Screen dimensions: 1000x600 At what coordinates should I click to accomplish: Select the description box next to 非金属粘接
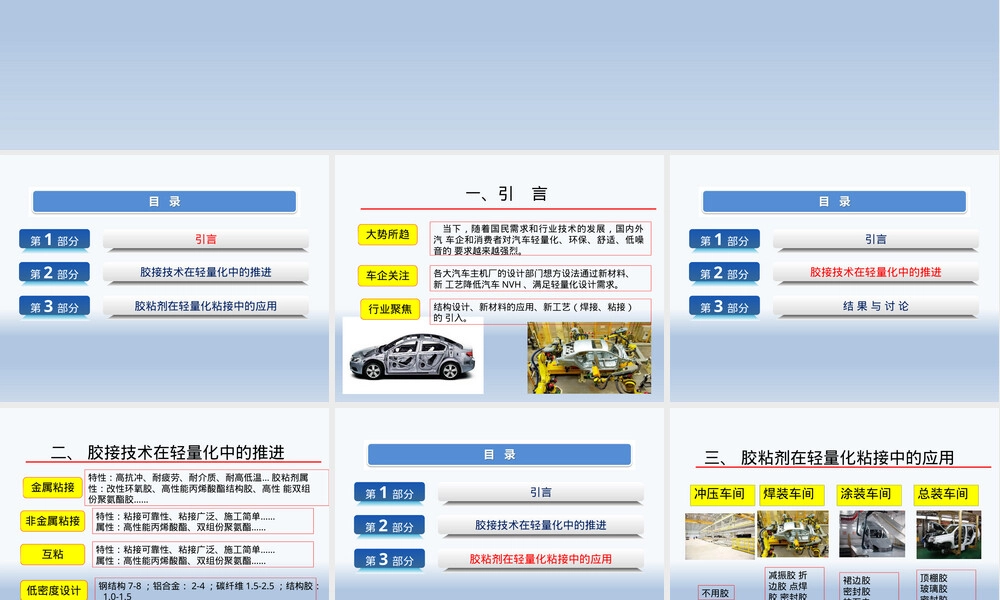[203, 522]
